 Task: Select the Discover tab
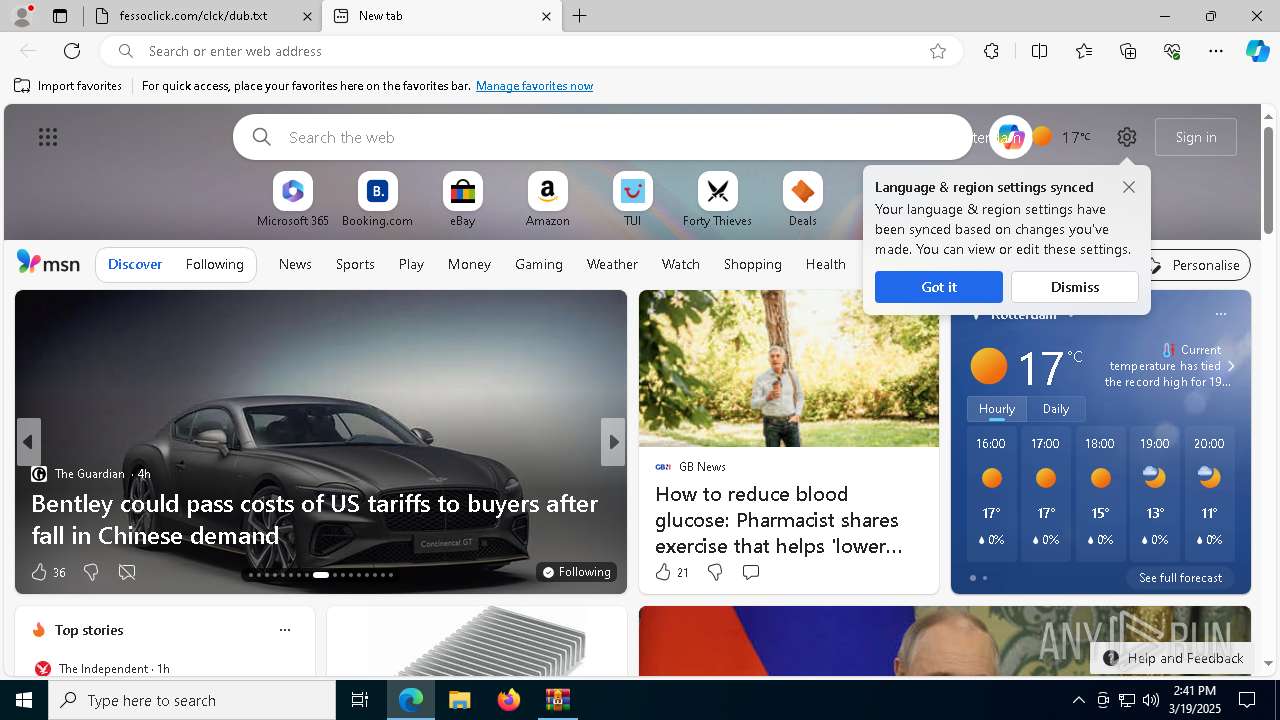pyautogui.click(x=135, y=264)
